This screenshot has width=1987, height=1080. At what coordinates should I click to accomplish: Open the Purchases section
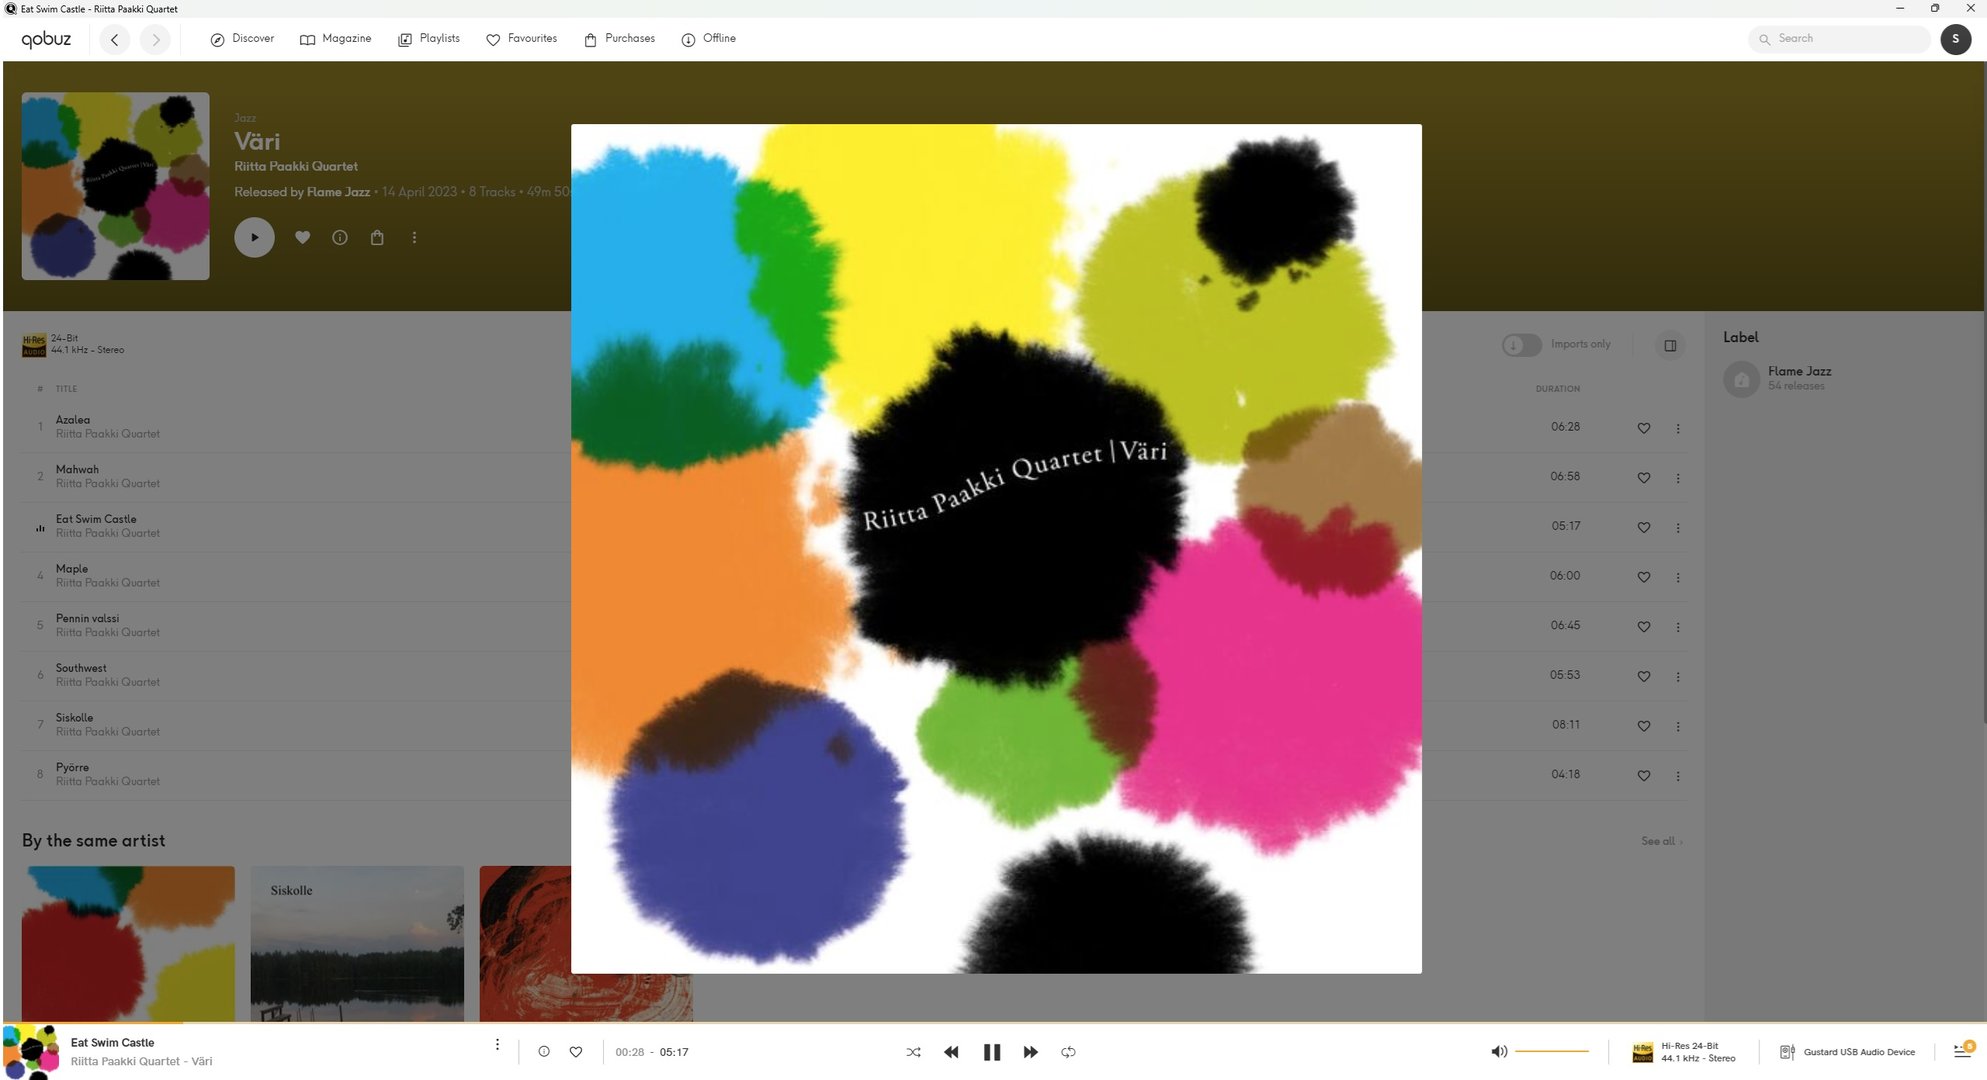619,39
